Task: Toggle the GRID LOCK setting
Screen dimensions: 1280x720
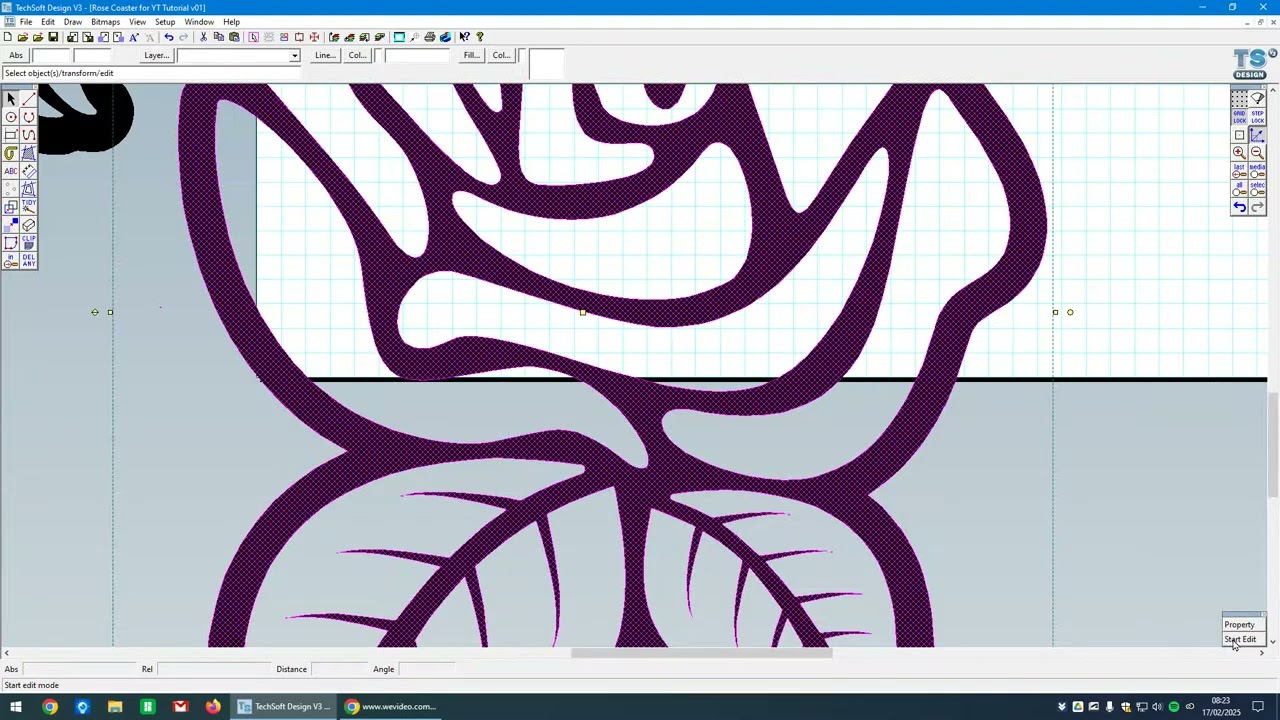Action: (x=1239, y=117)
